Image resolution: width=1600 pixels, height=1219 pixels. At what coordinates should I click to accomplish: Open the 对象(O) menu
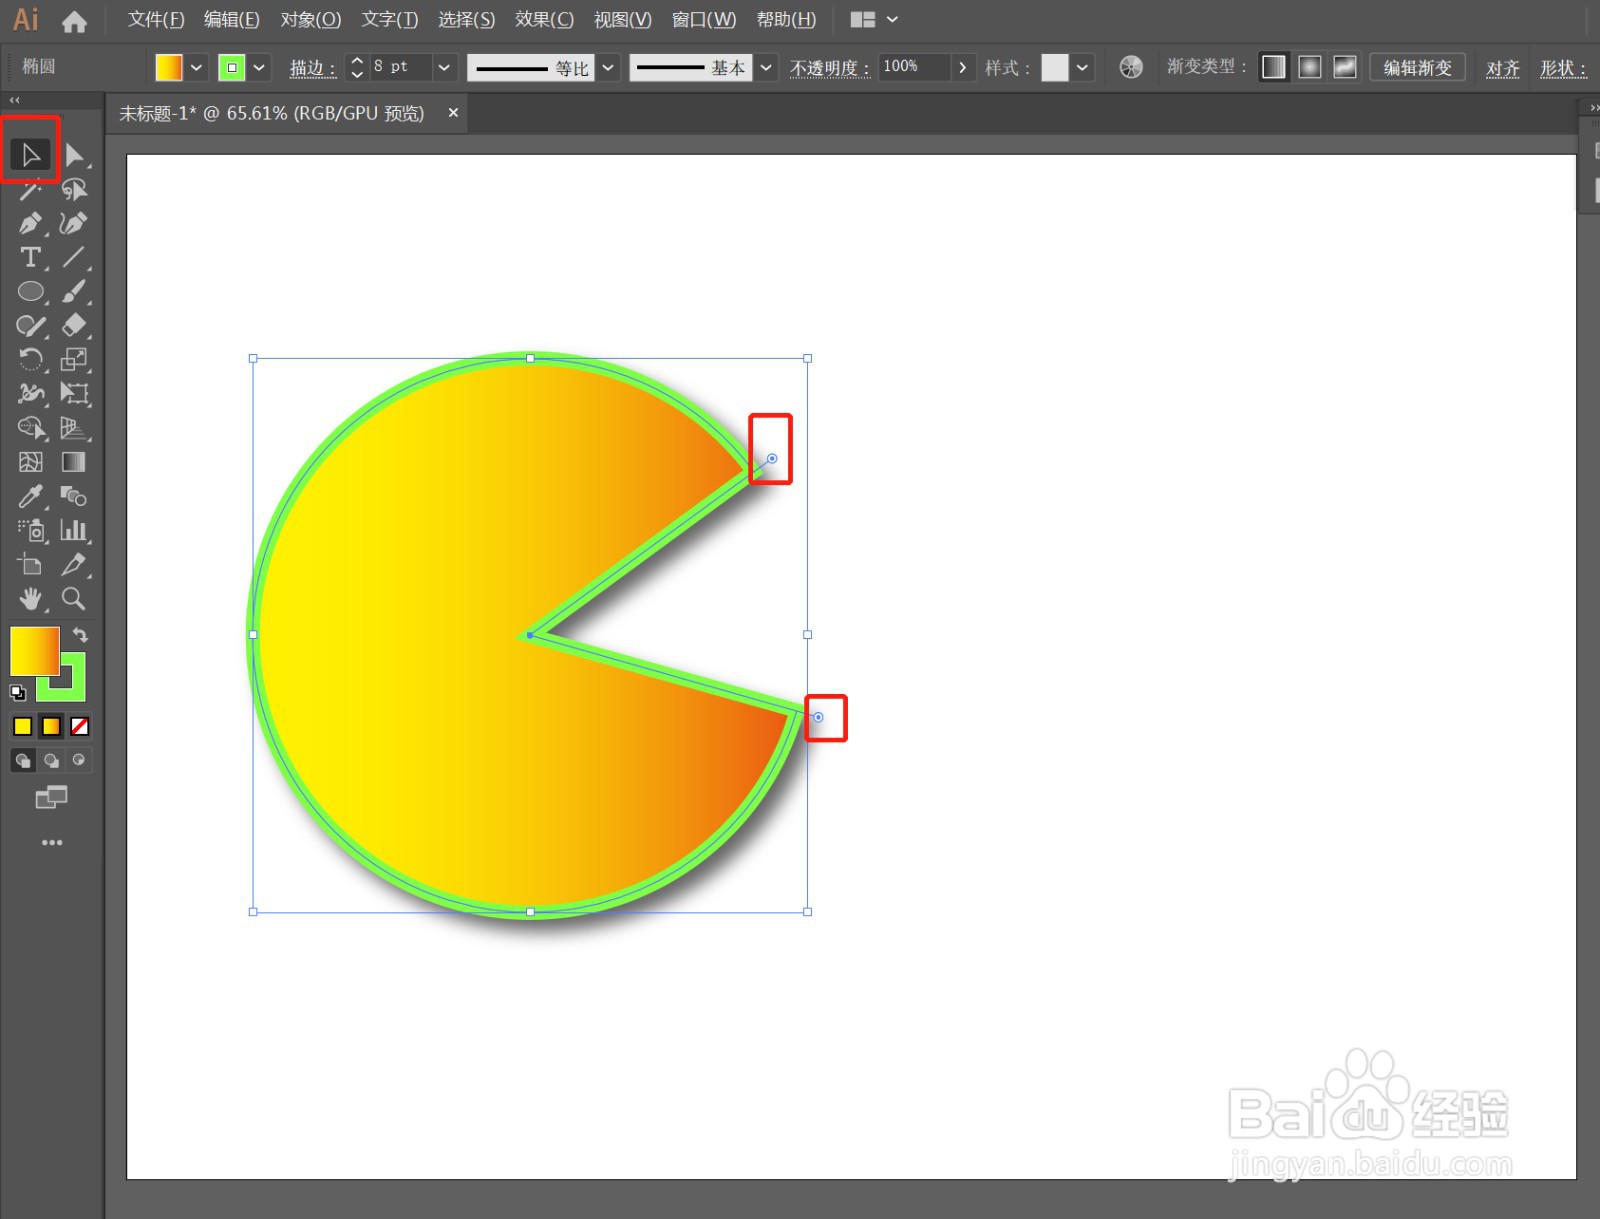(x=311, y=20)
